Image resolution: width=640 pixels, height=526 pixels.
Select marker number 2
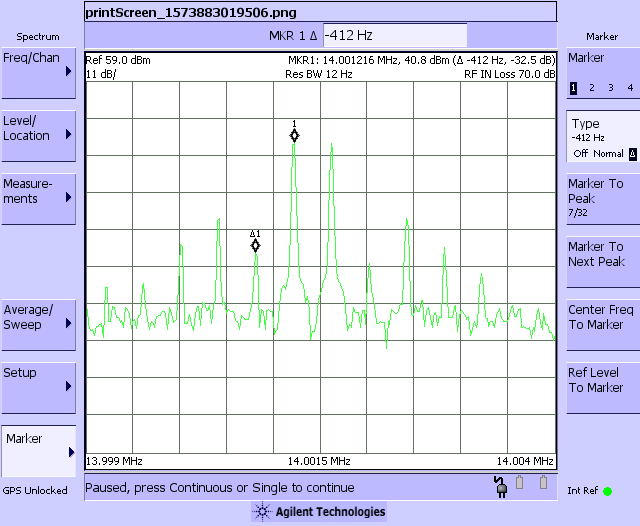pos(592,88)
